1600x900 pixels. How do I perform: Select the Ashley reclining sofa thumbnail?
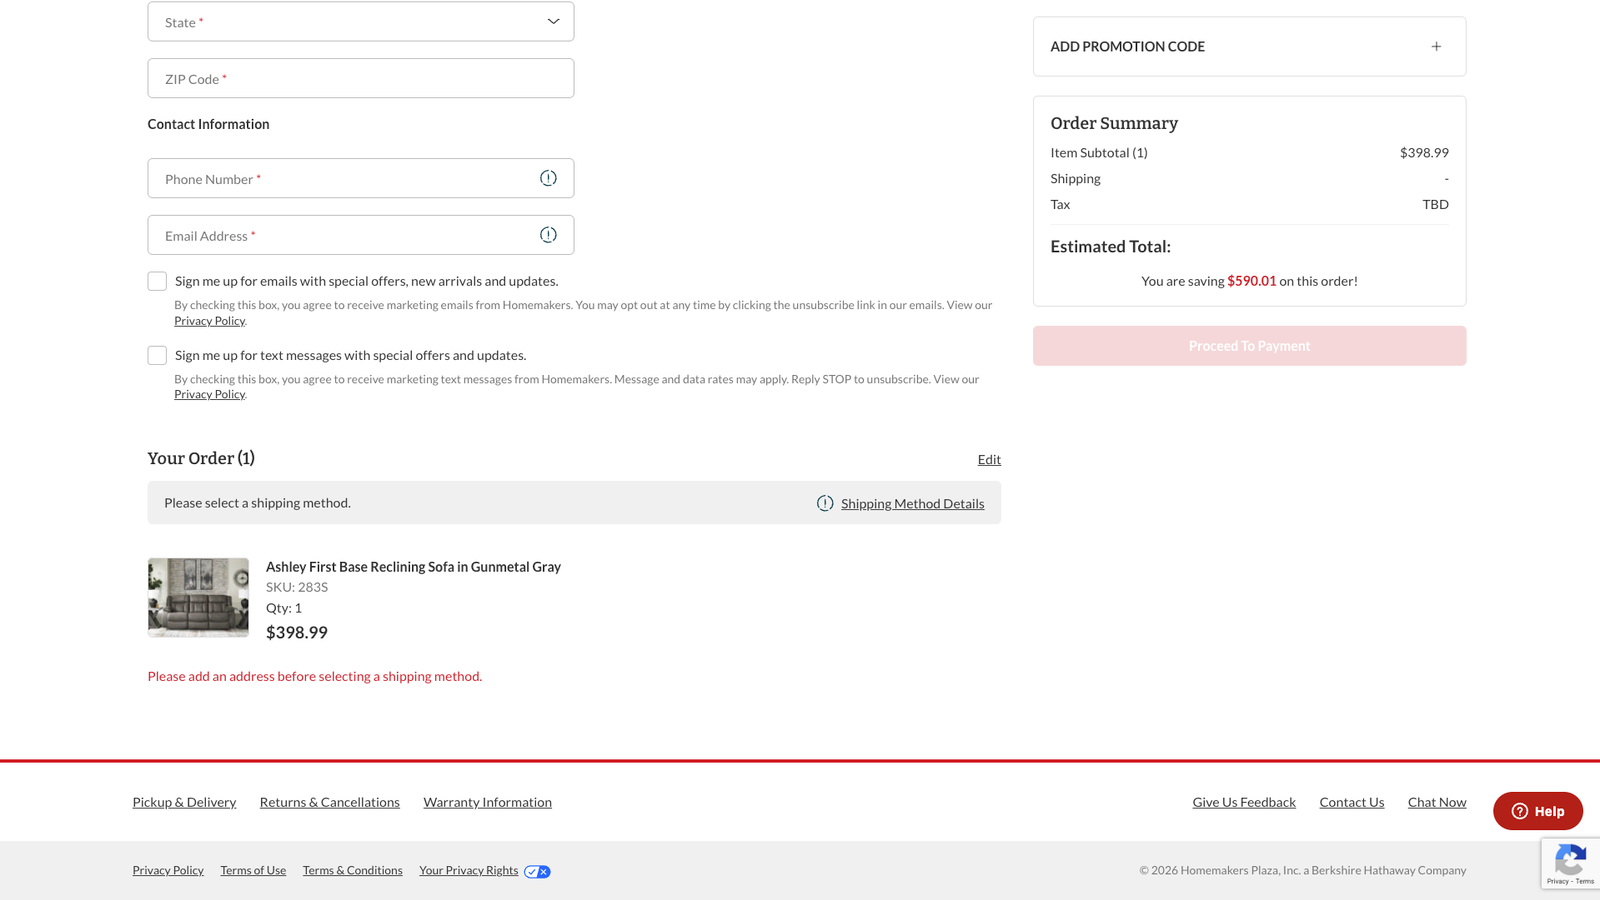point(198,597)
